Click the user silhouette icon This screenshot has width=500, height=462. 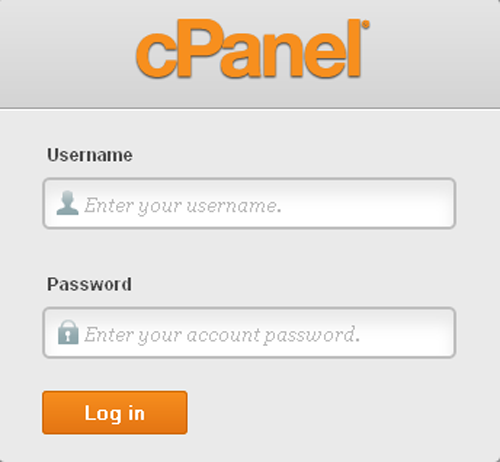68,203
